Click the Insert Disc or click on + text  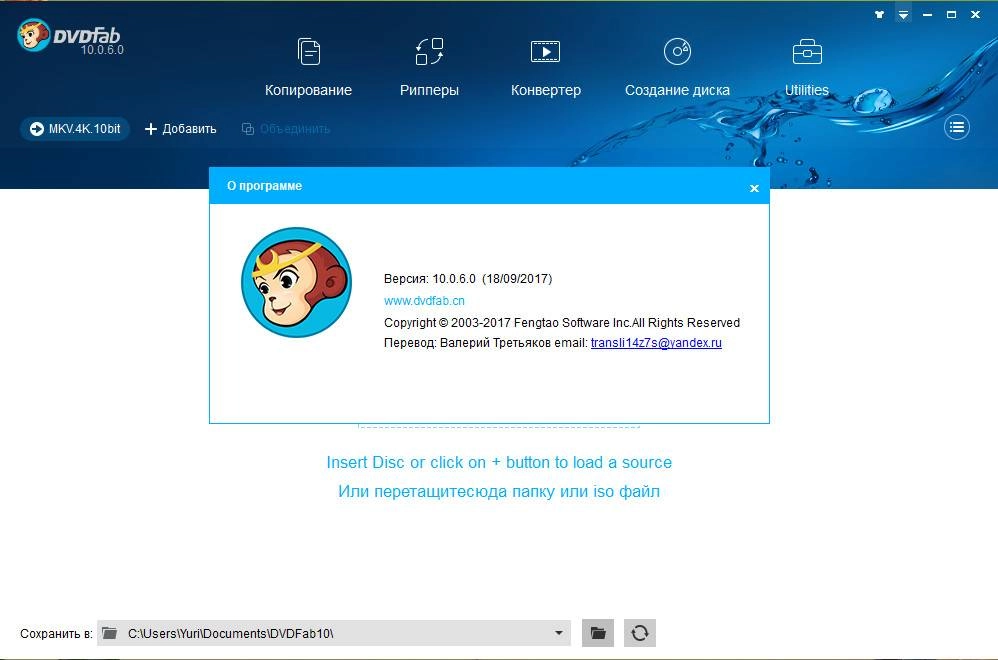499,462
